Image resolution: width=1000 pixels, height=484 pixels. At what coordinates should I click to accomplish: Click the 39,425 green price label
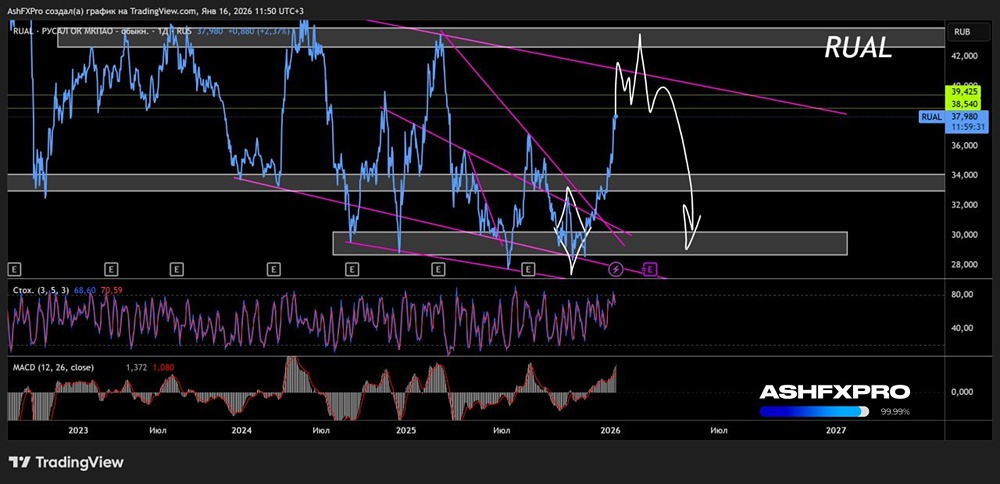965,92
